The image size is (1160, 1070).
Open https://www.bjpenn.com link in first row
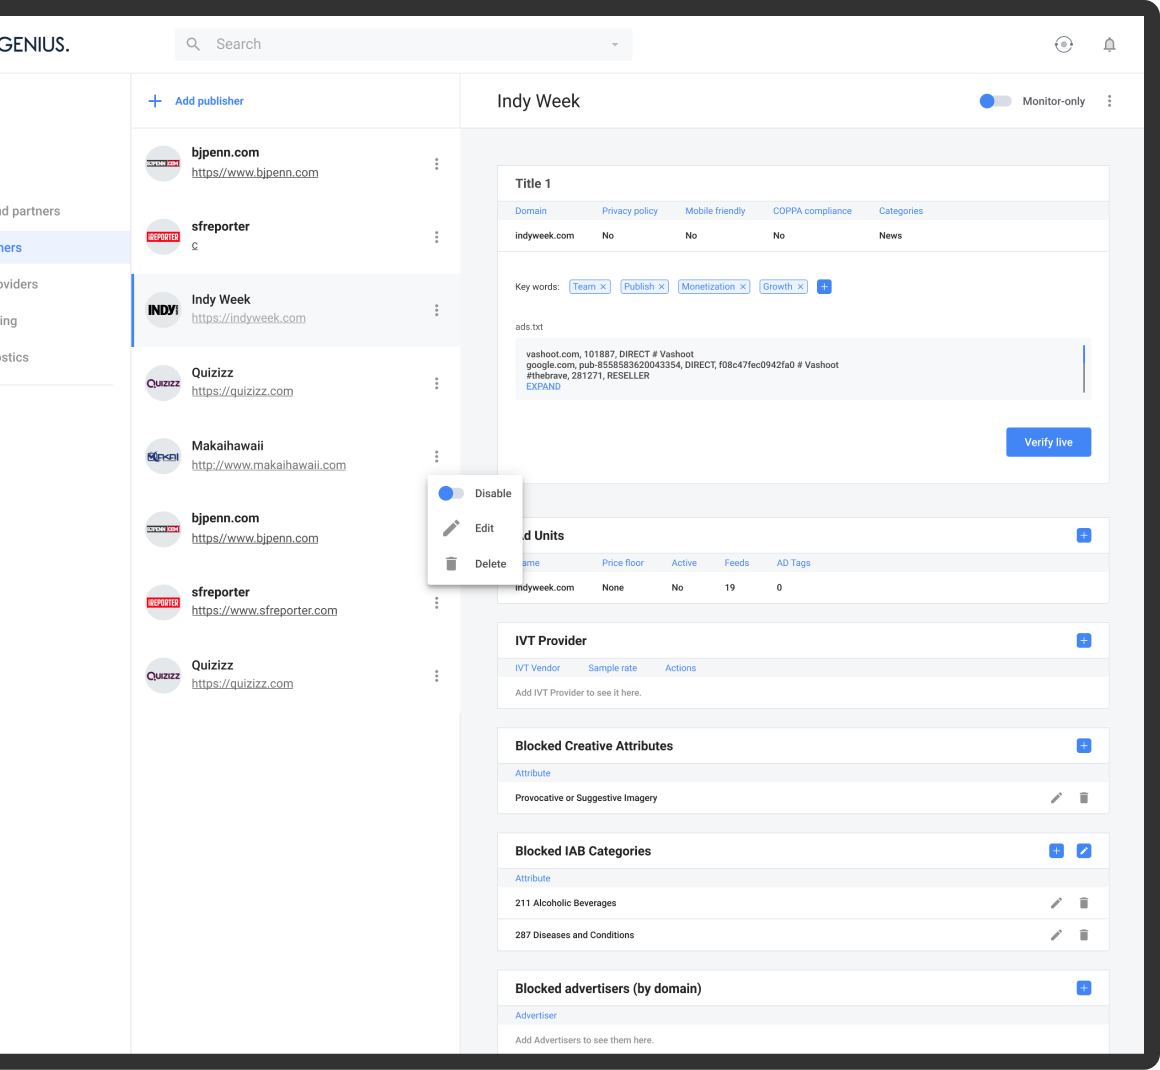coord(254,172)
